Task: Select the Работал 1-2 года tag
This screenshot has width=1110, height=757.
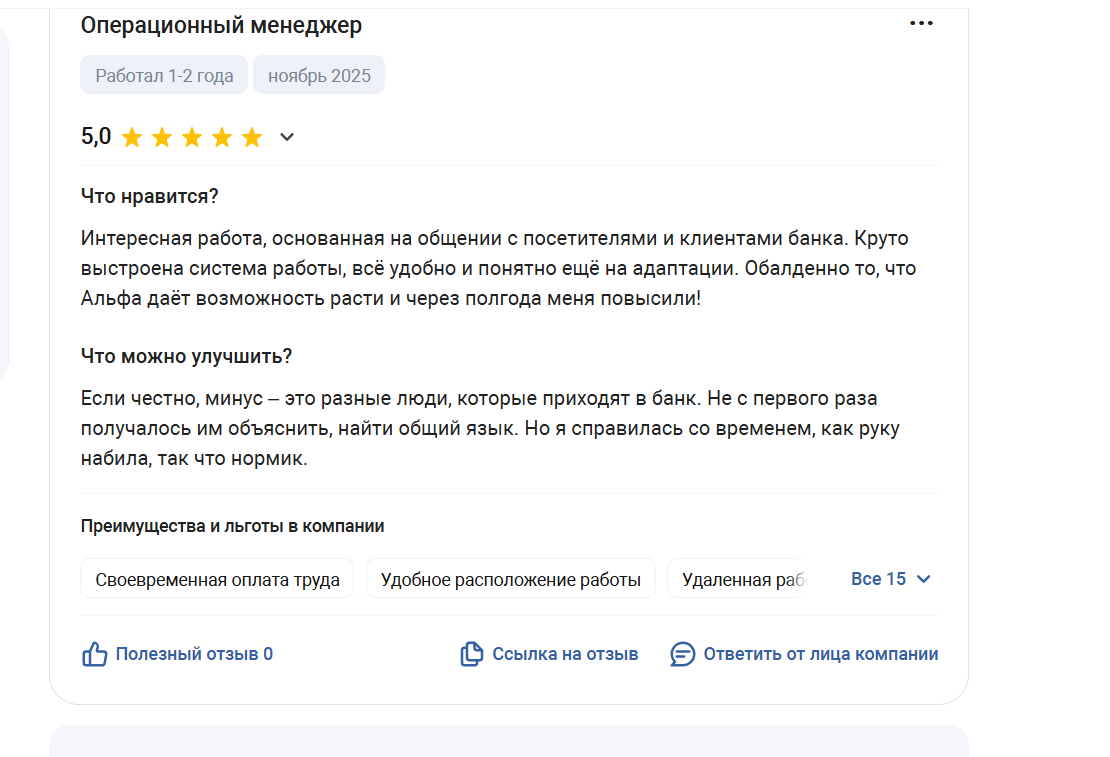Action: [164, 75]
